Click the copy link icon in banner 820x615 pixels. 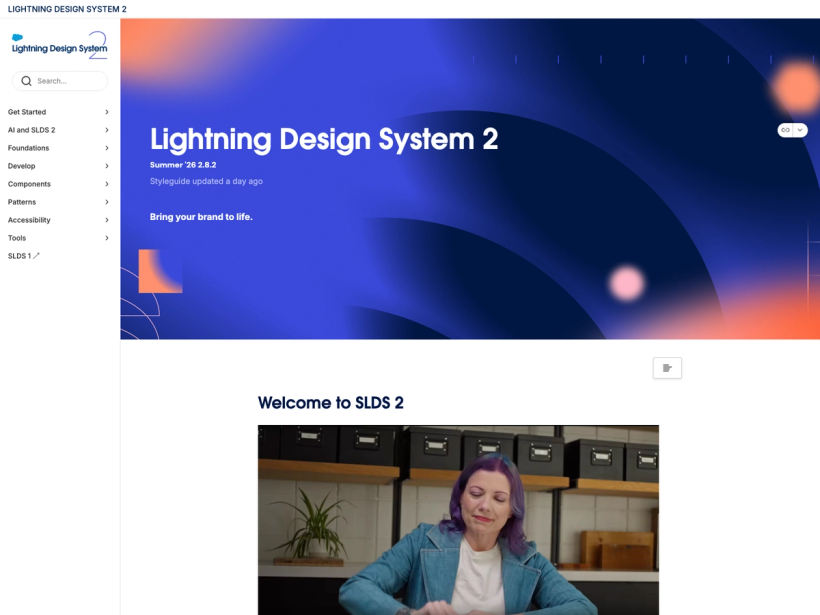(785, 130)
